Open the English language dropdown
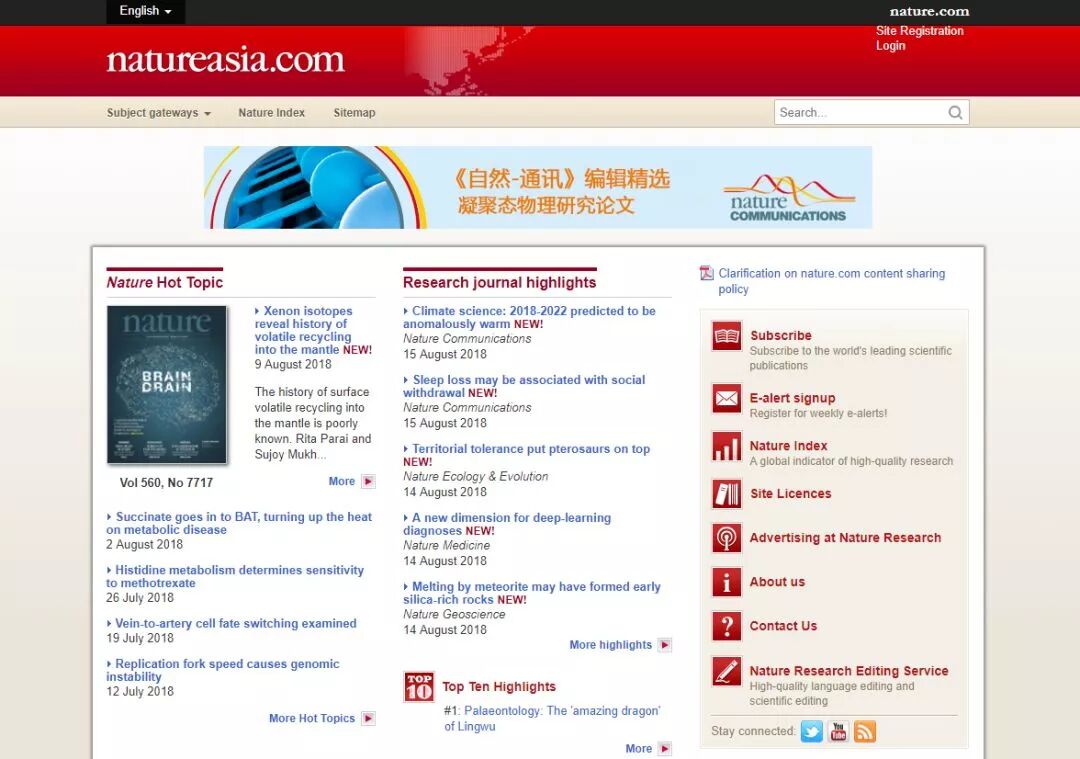The height and width of the screenshot is (759, 1080). point(145,11)
